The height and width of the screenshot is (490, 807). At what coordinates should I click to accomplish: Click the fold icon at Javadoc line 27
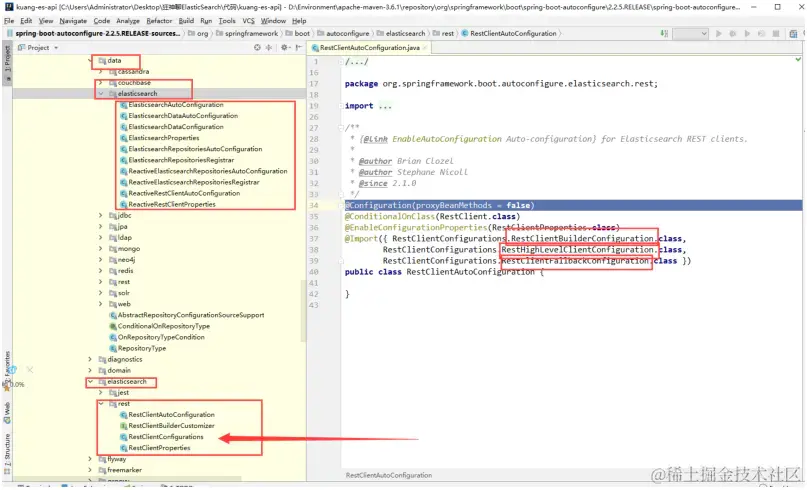click(341, 127)
